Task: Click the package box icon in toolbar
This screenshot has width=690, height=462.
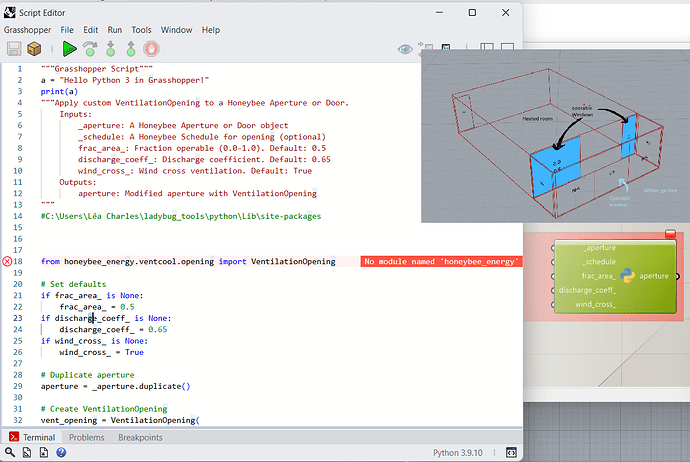Action: click(34, 48)
